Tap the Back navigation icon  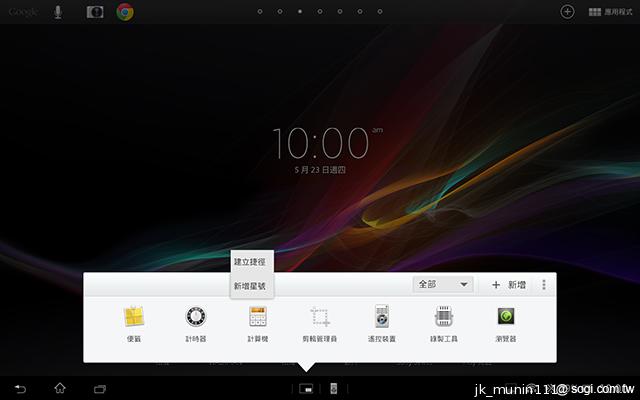(x=20, y=389)
